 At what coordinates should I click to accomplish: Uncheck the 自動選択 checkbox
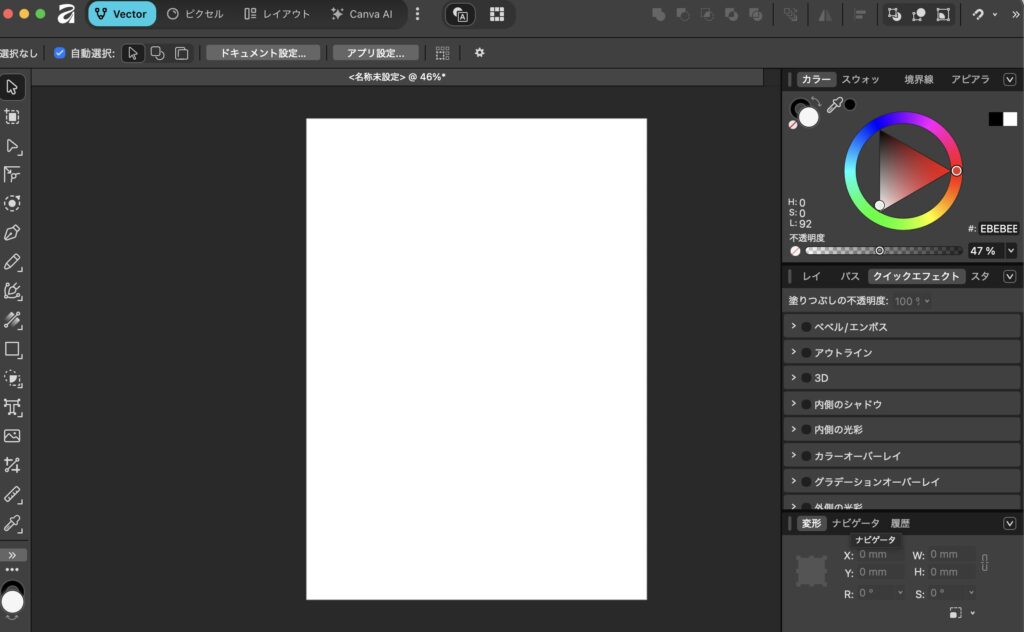tap(59, 53)
